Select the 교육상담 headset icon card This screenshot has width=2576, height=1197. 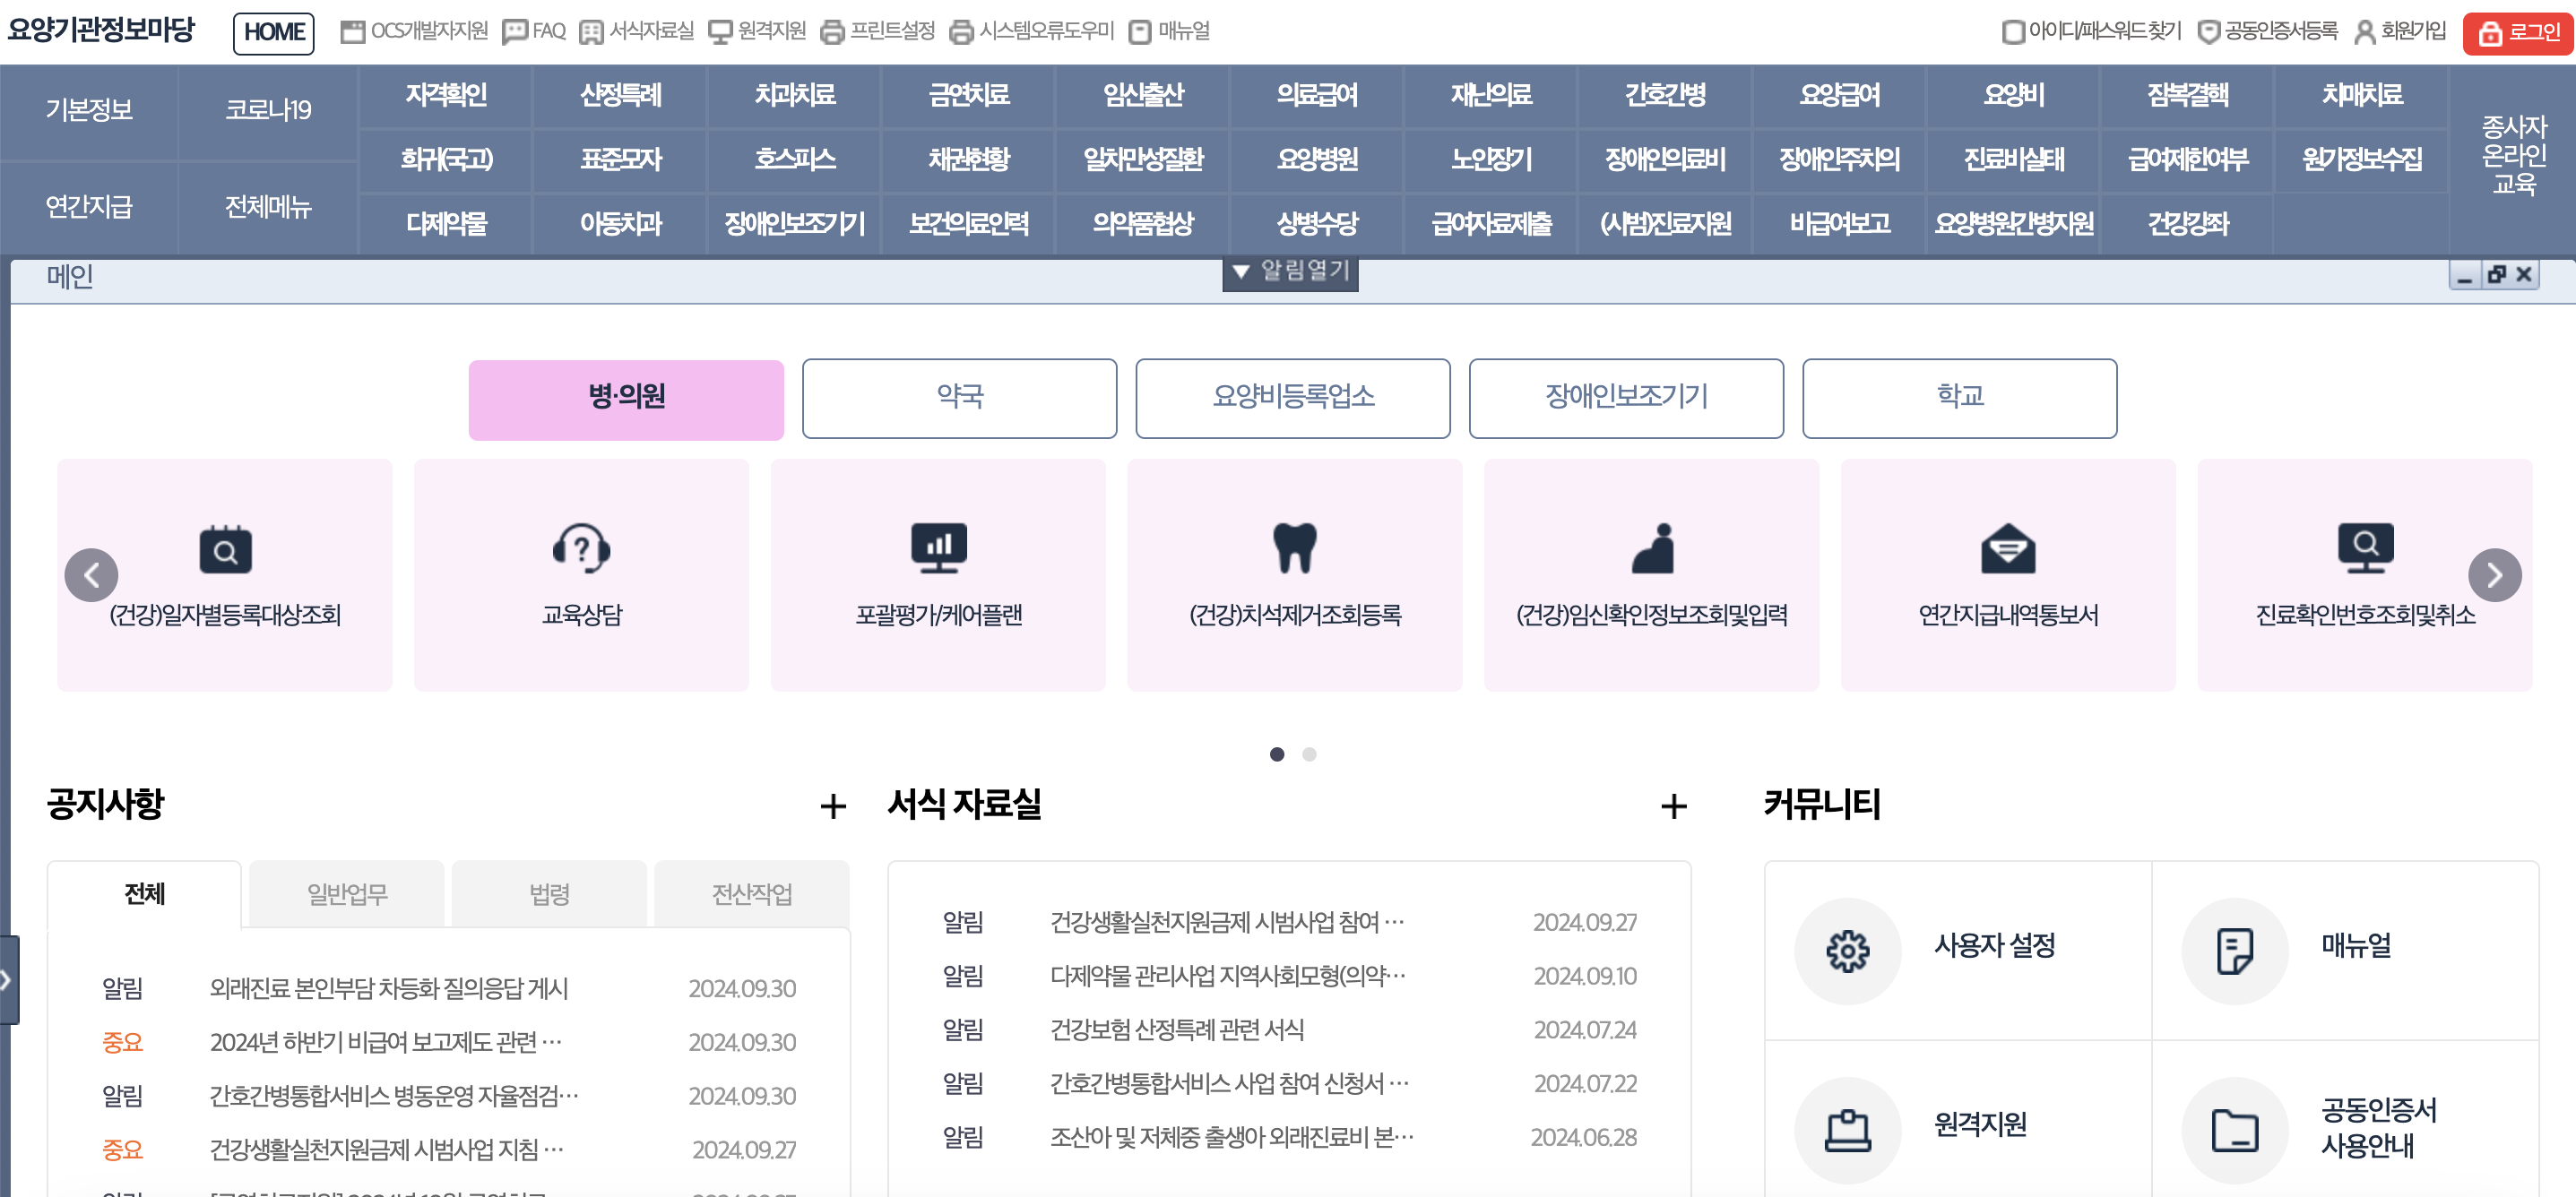coord(581,548)
